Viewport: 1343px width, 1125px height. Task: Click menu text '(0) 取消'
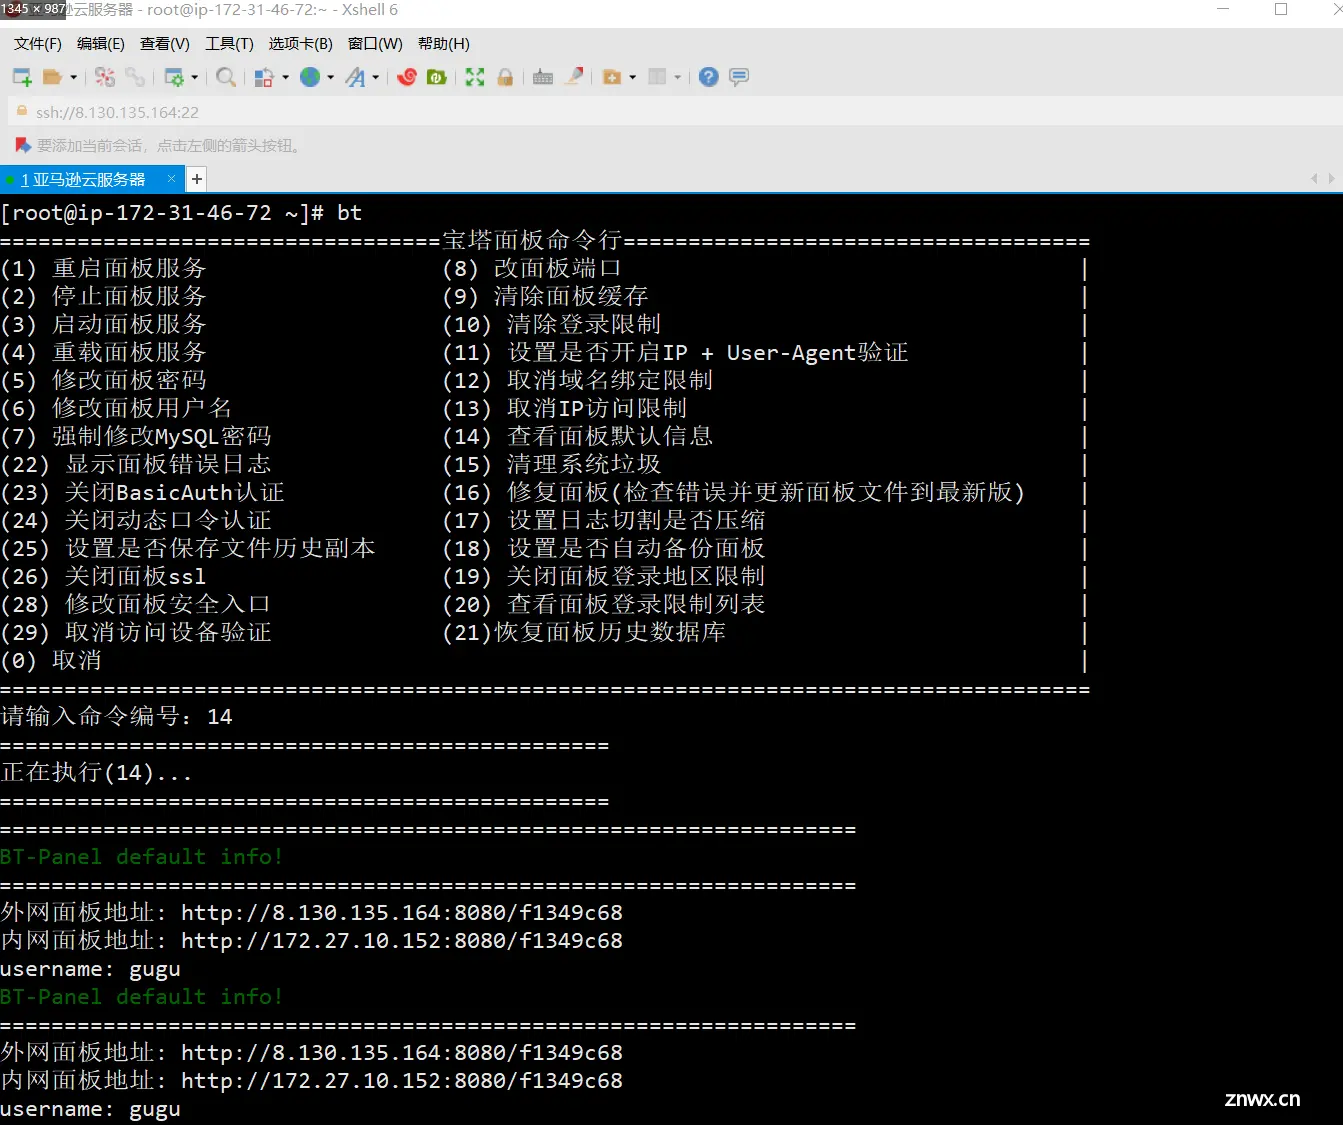[x=51, y=660]
